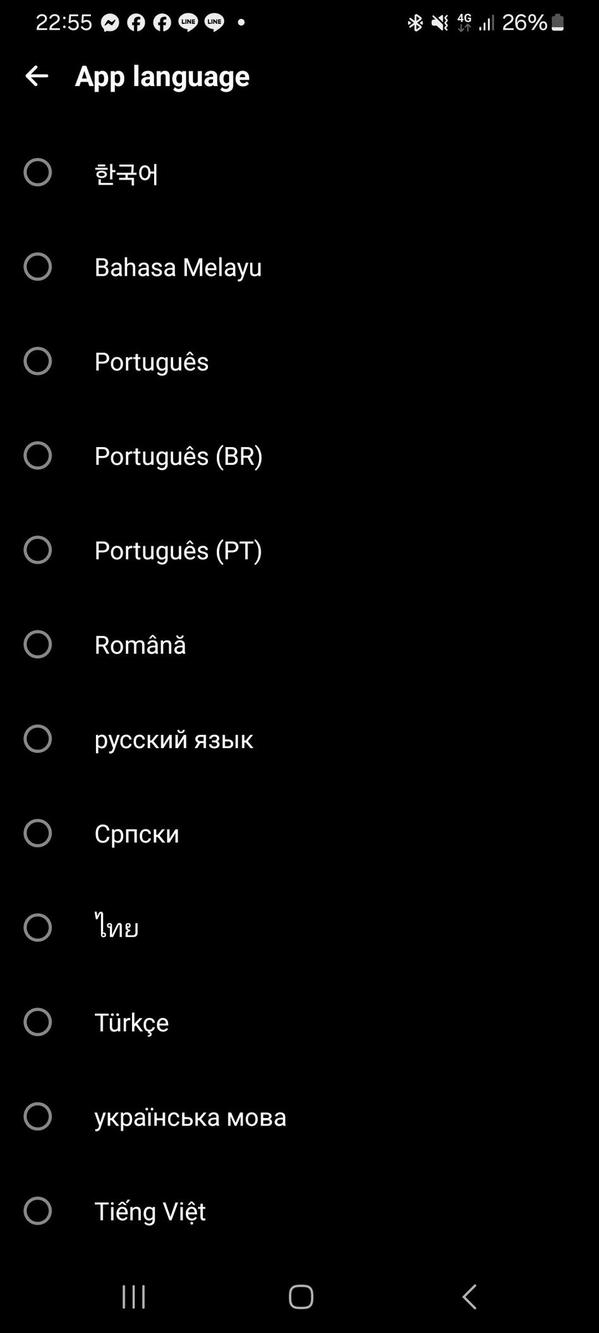
Task: Click the Facebook notification icon
Action: click(136, 21)
